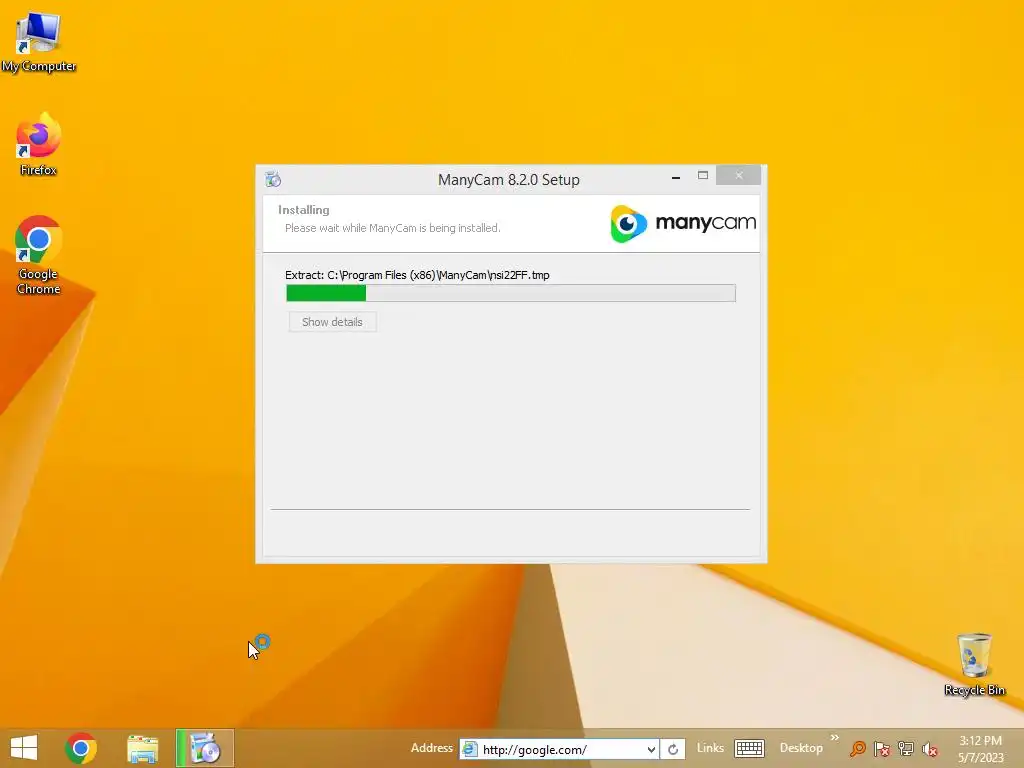Click the page icon in the address field
The image size is (1024, 768).
[x=470, y=749]
